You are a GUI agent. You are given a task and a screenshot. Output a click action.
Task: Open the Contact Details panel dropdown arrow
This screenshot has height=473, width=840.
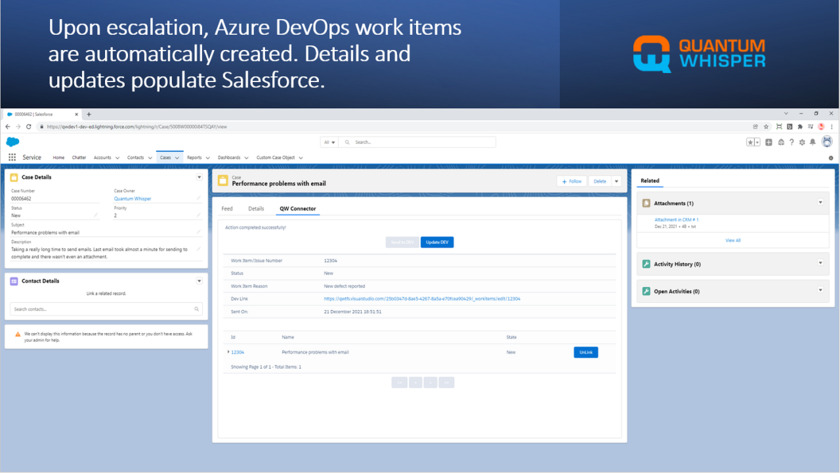pos(199,281)
